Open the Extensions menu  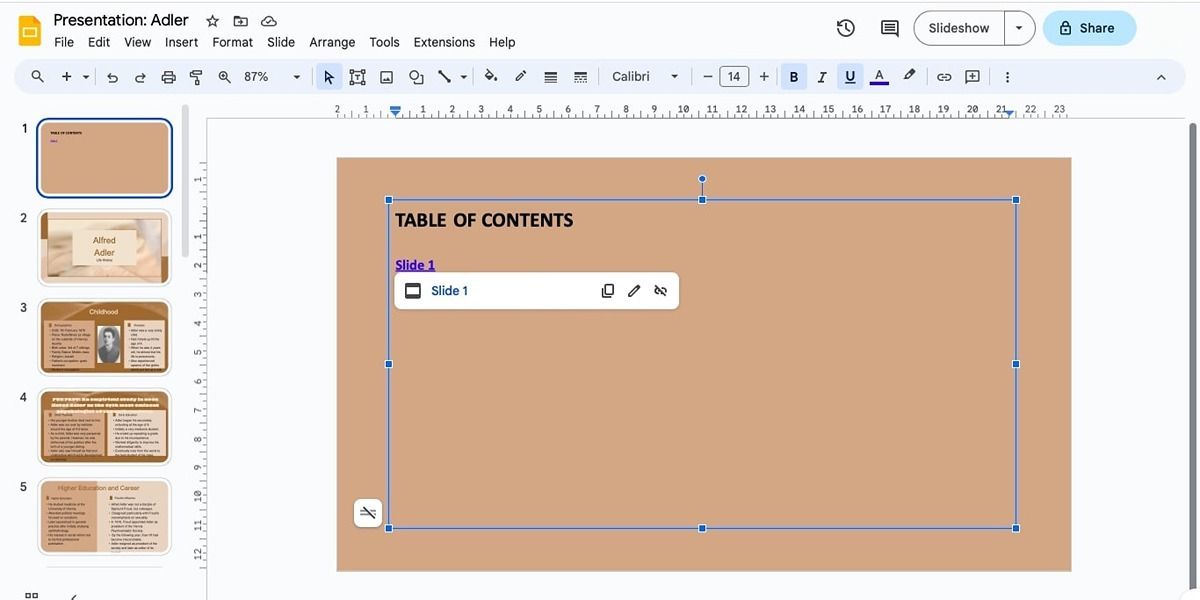click(x=444, y=42)
